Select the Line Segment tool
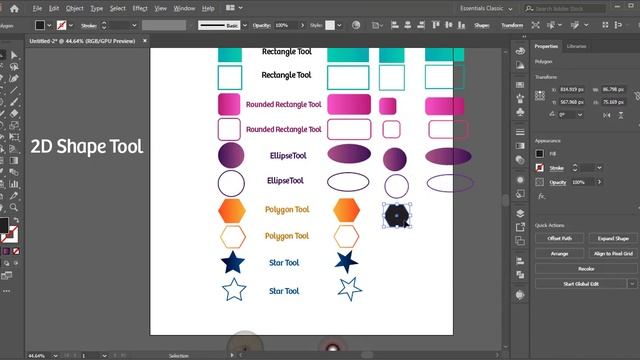Viewport: 640px width, 360px height. click(x=14, y=90)
